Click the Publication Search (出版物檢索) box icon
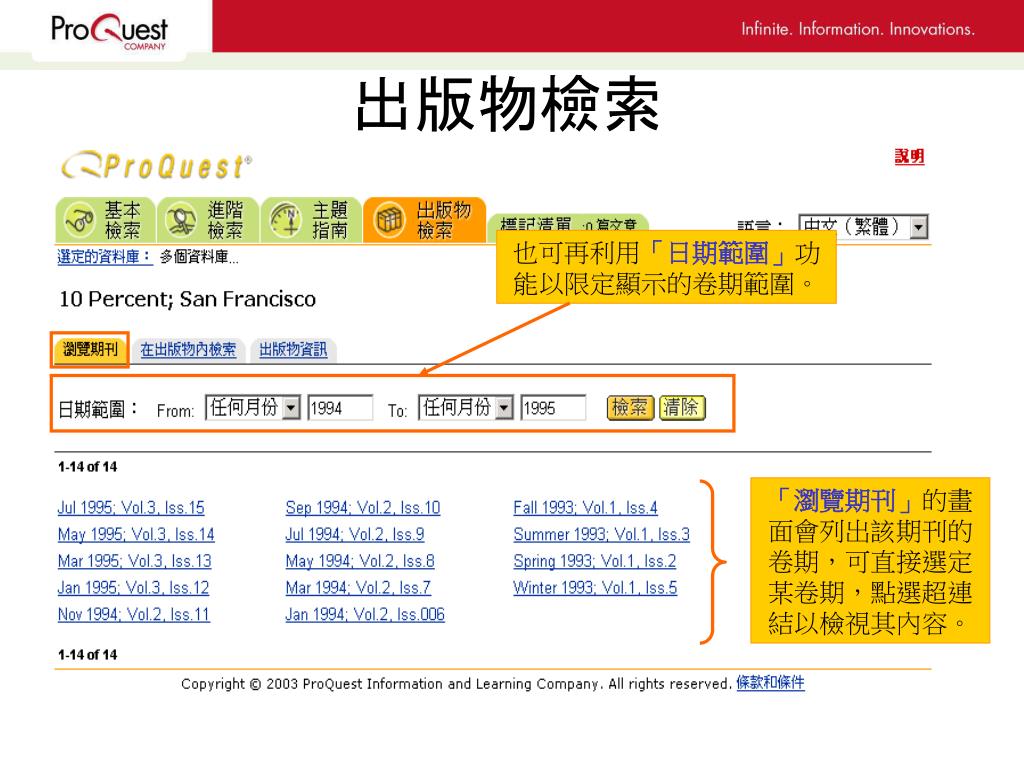Viewport: 1024px width, 768px height. pyautogui.click(x=389, y=220)
